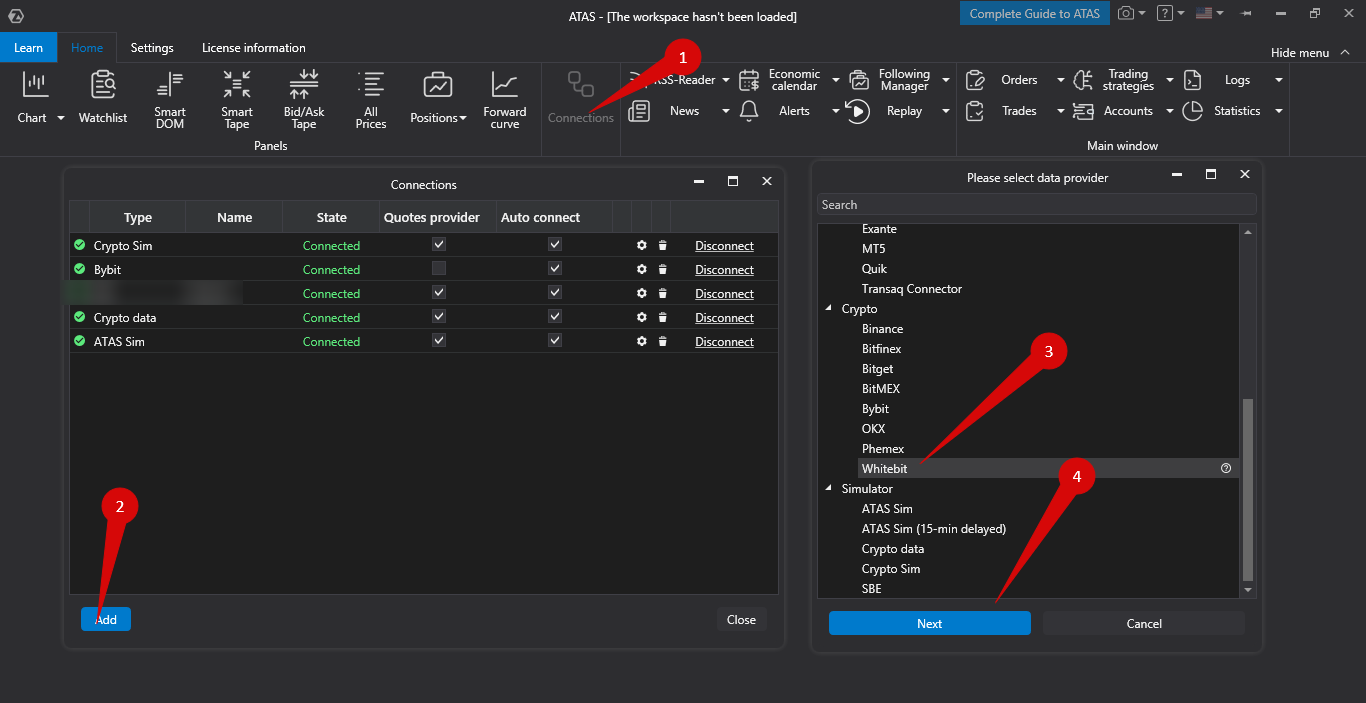Viewport: 1366px width, 703px height.
Task: Collapse the Simulator provider group
Action: tap(828, 488)
